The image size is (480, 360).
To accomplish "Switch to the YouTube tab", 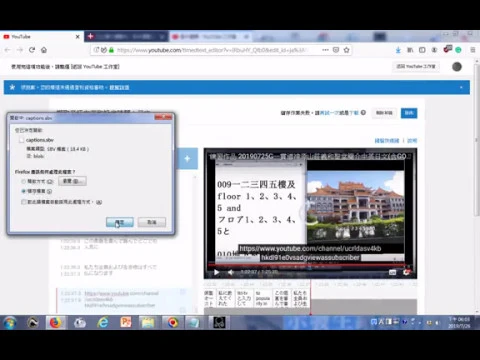I will [42, 36].
